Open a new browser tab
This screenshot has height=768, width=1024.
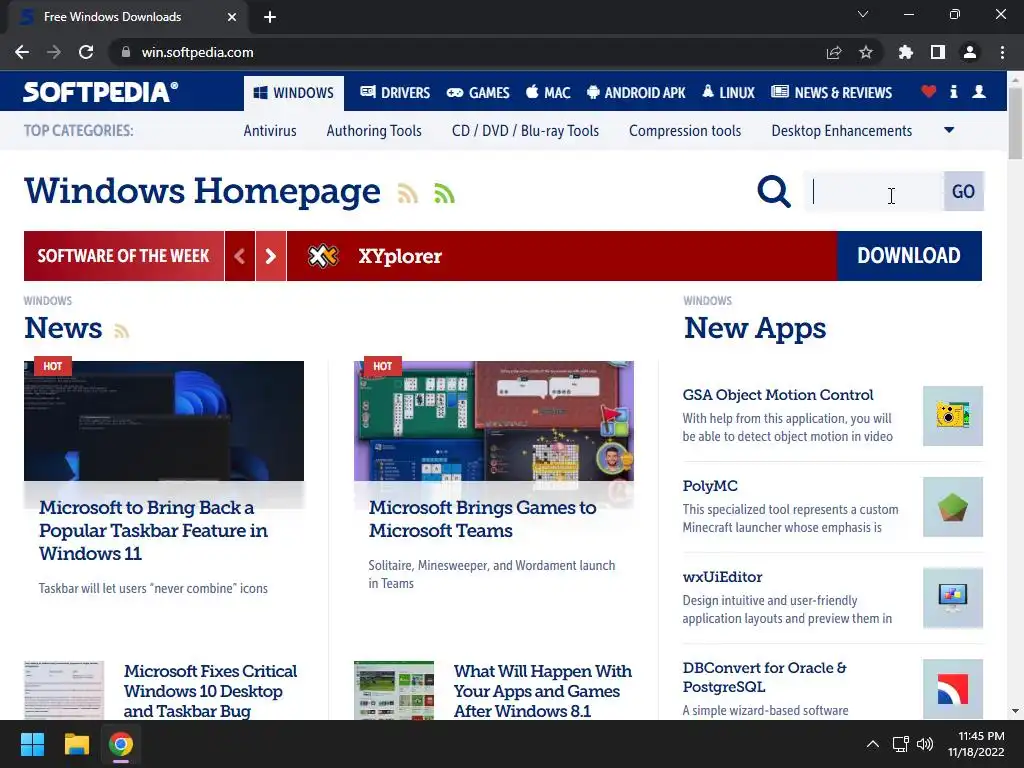270,17
